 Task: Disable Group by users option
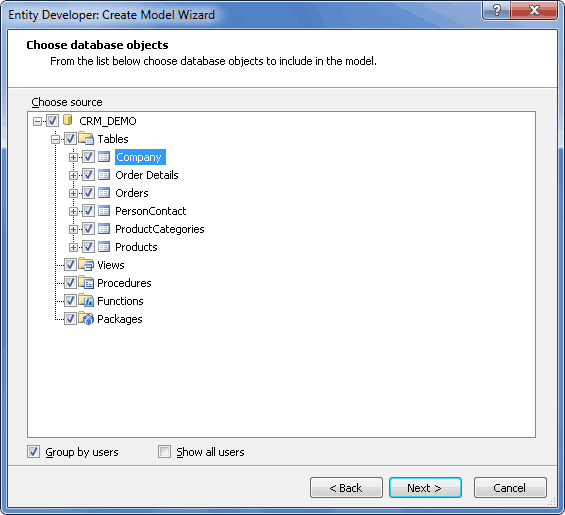tap(34, 452)
